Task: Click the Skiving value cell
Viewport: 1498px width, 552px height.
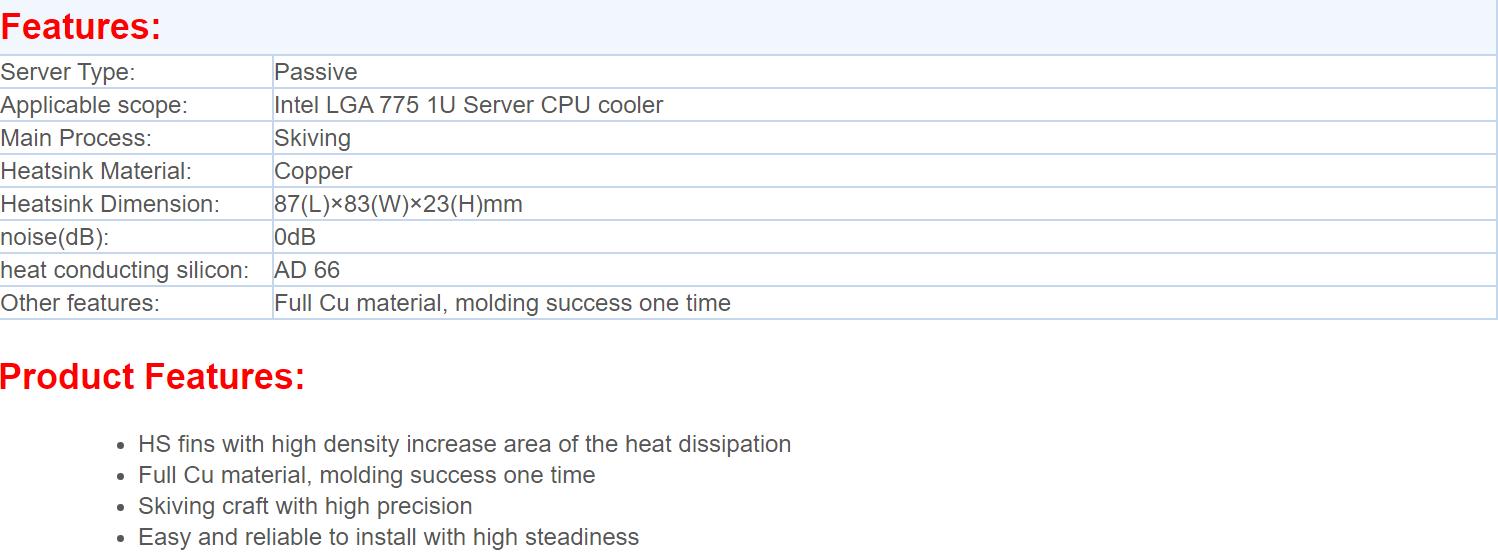Action: pyautogui.click(x=884, y=138)
